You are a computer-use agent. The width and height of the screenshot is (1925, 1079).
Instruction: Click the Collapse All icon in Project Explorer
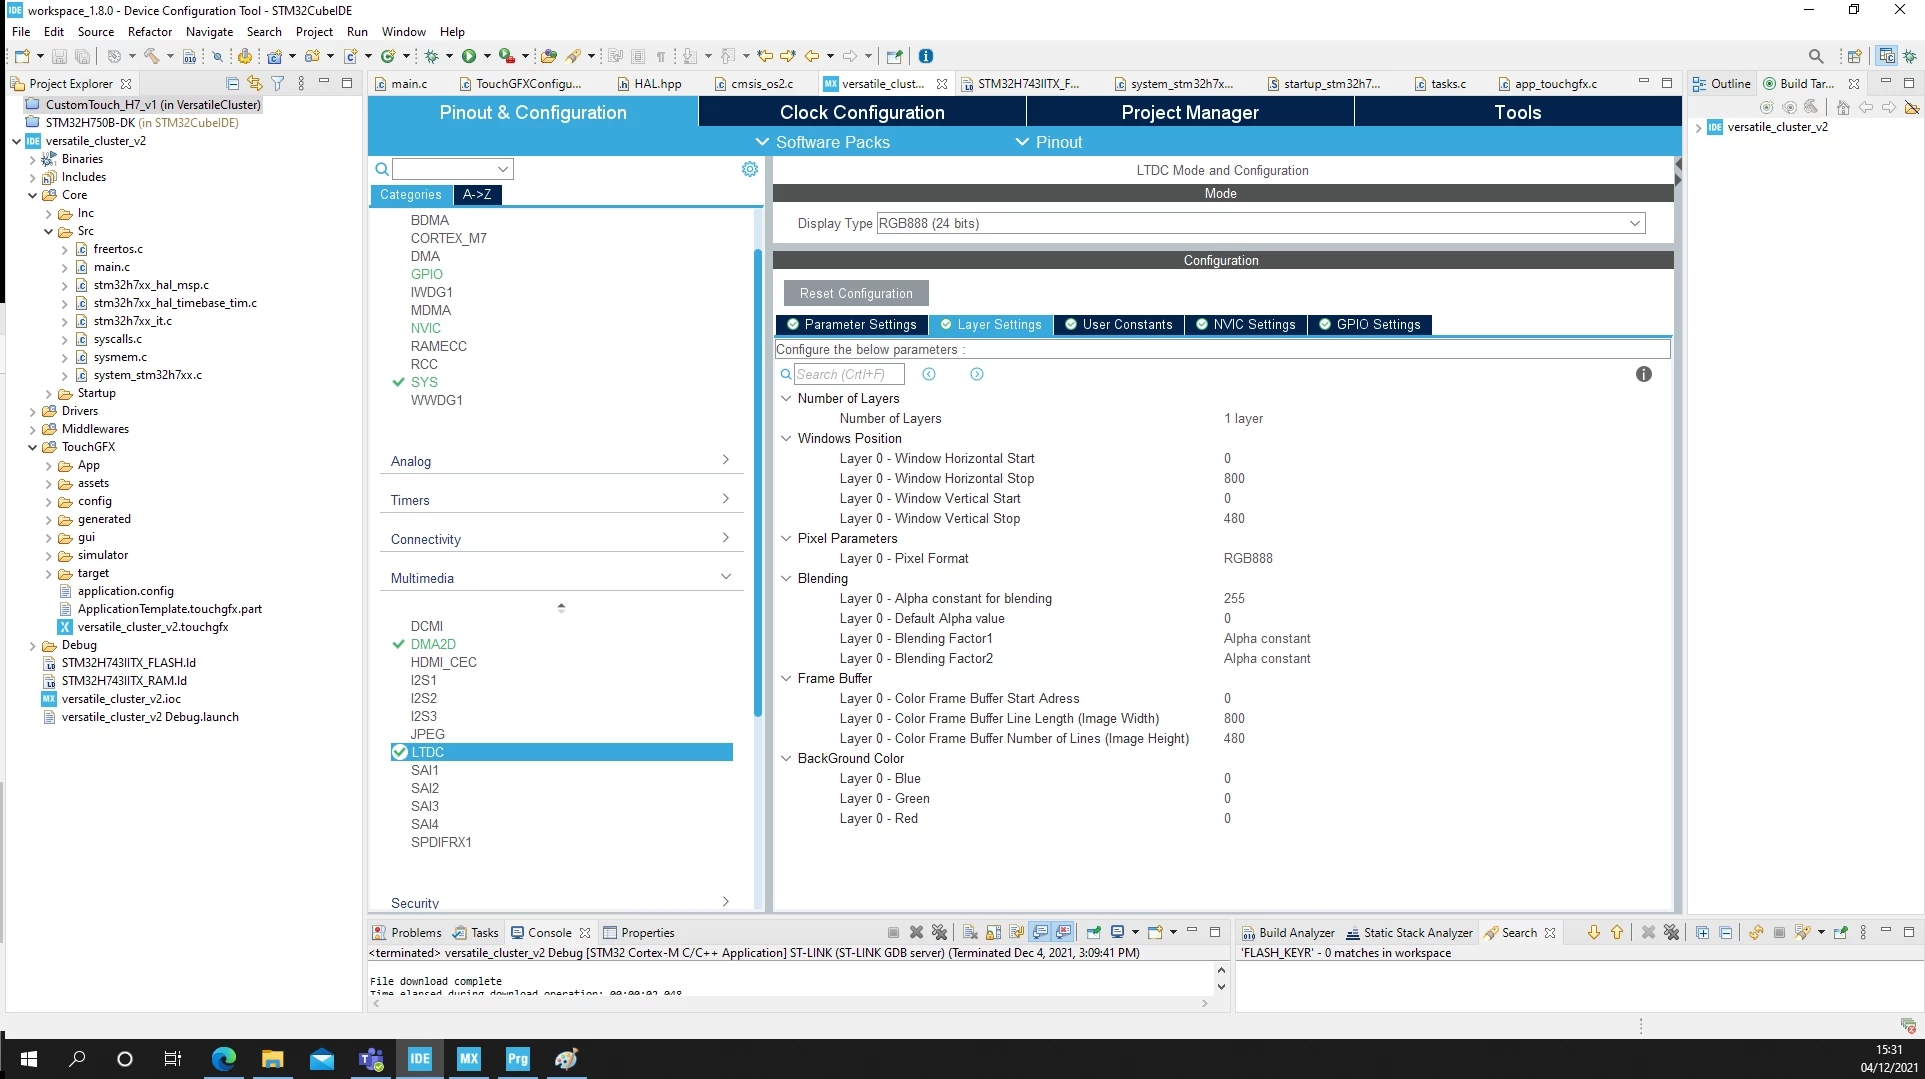[232, 83]
